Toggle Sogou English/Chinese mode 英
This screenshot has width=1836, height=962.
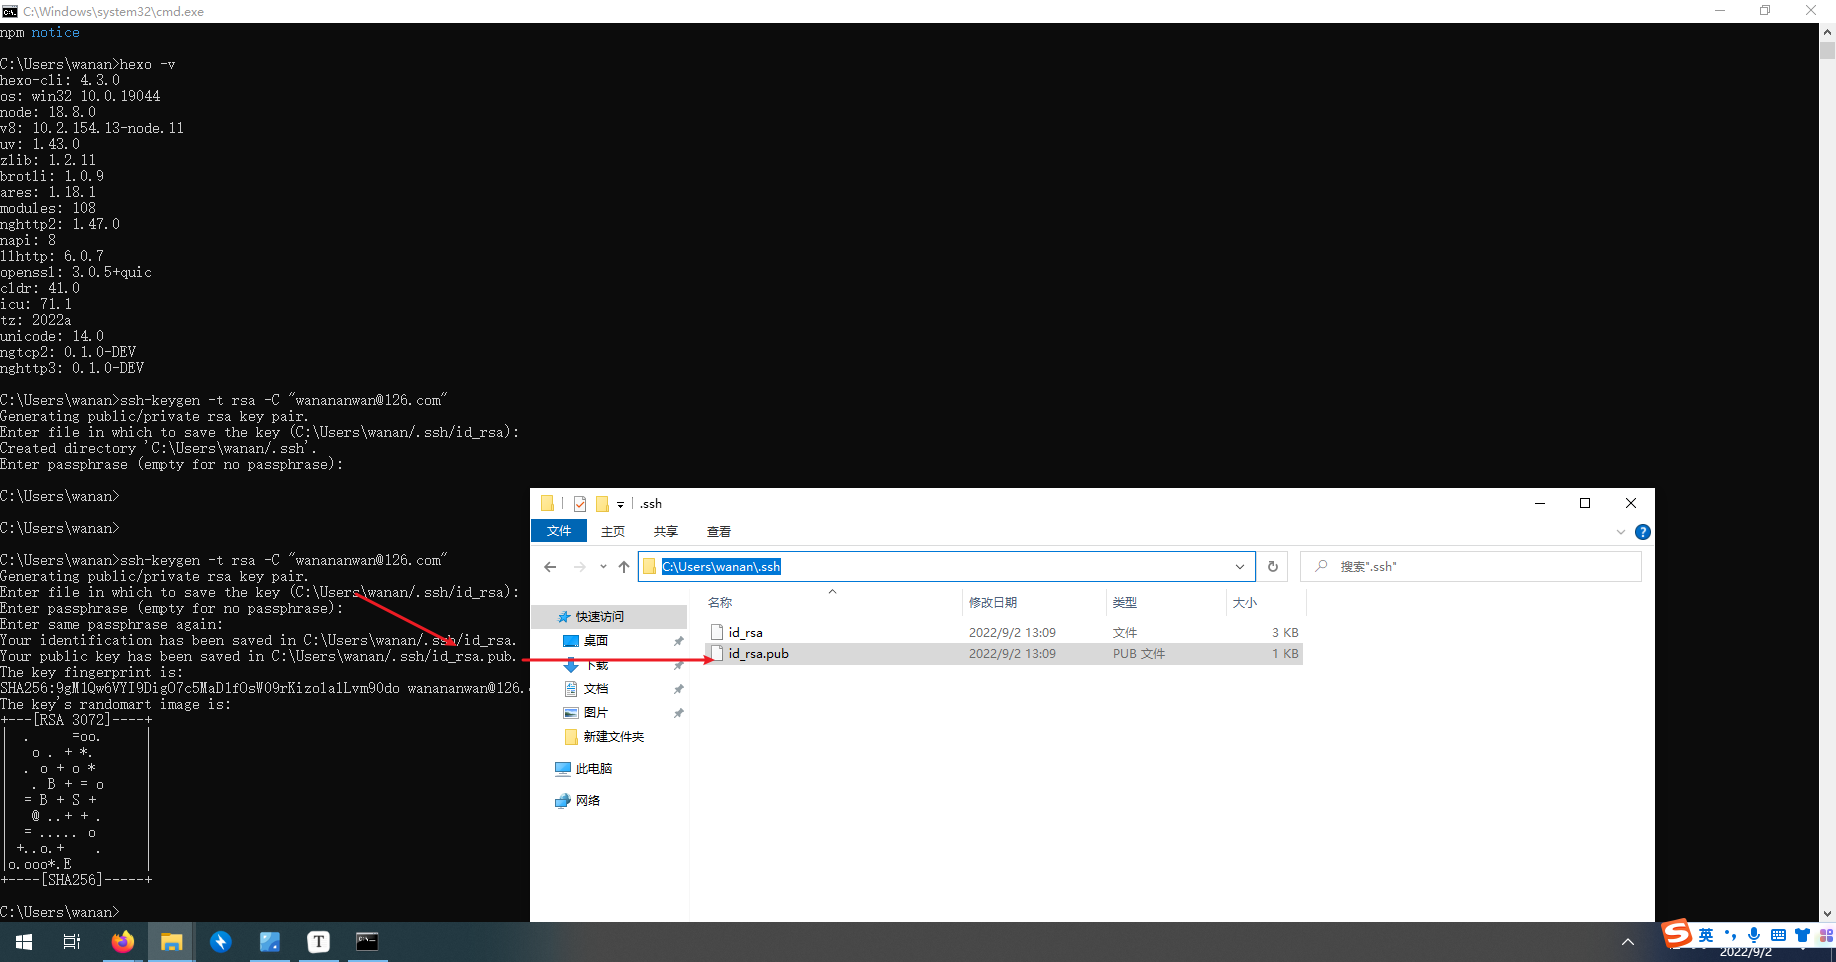tap(1706, 935)
